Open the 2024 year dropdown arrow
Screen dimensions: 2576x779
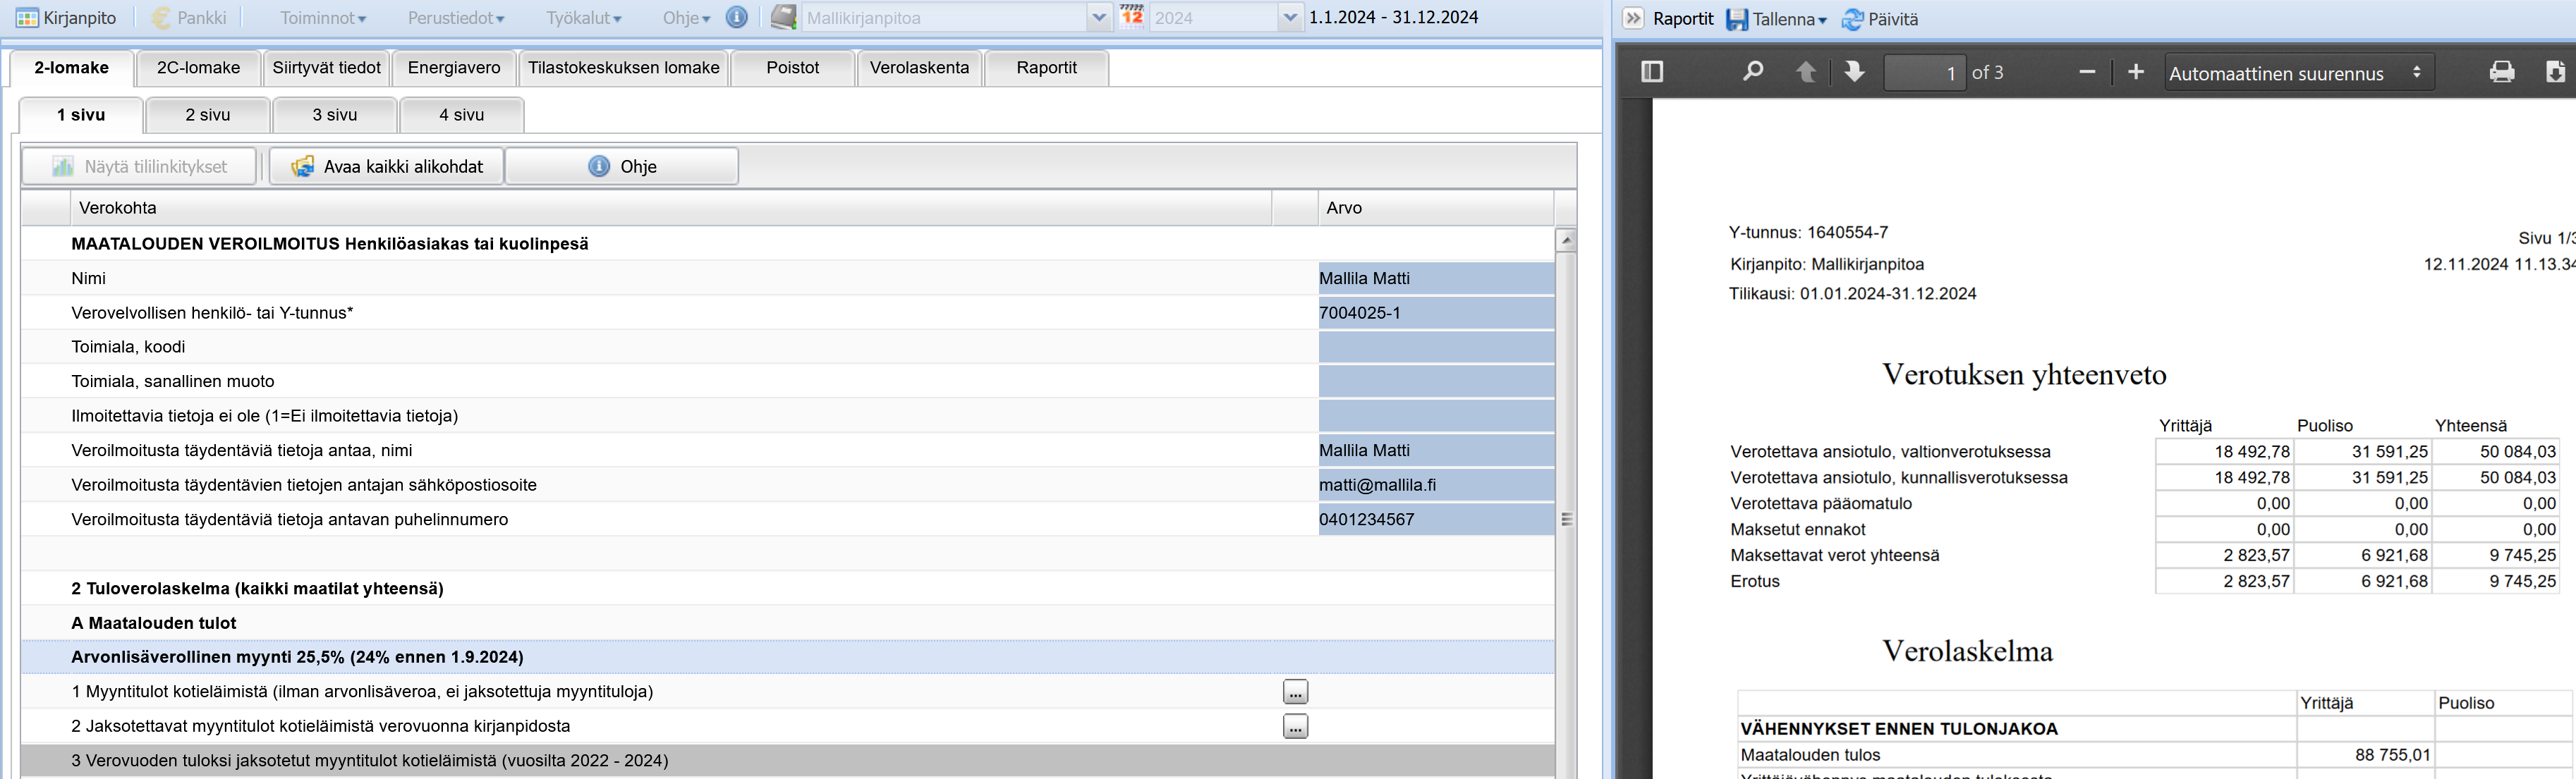click(1290, 18)
